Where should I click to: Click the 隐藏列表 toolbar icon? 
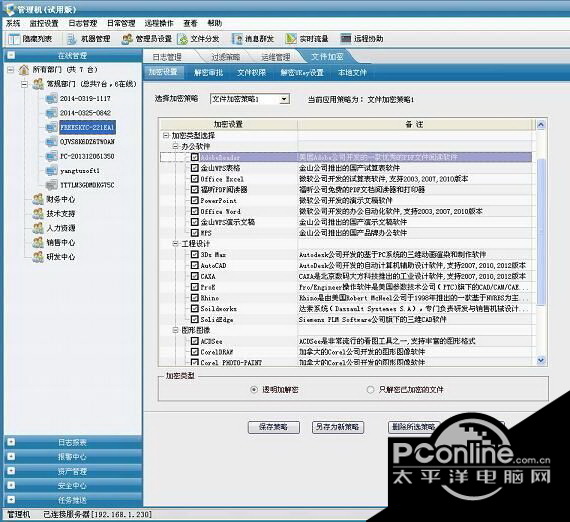tap(15, 39)
